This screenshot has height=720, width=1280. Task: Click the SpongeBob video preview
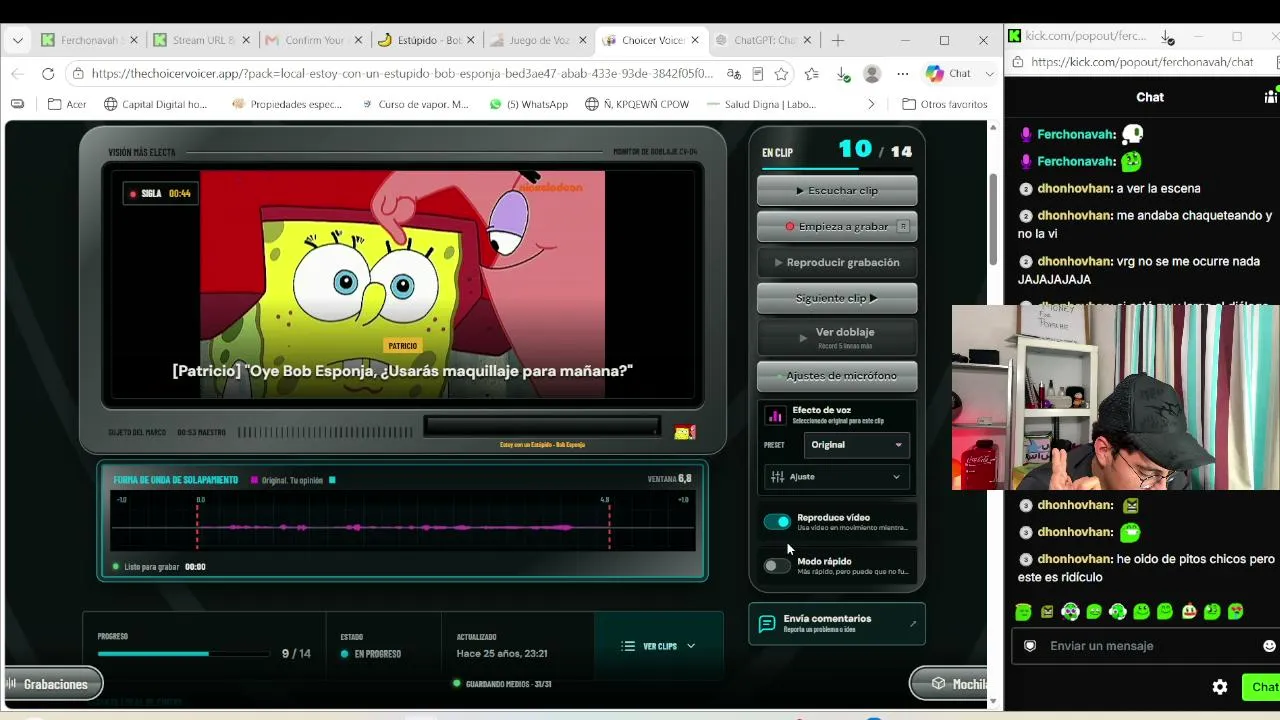403,285
